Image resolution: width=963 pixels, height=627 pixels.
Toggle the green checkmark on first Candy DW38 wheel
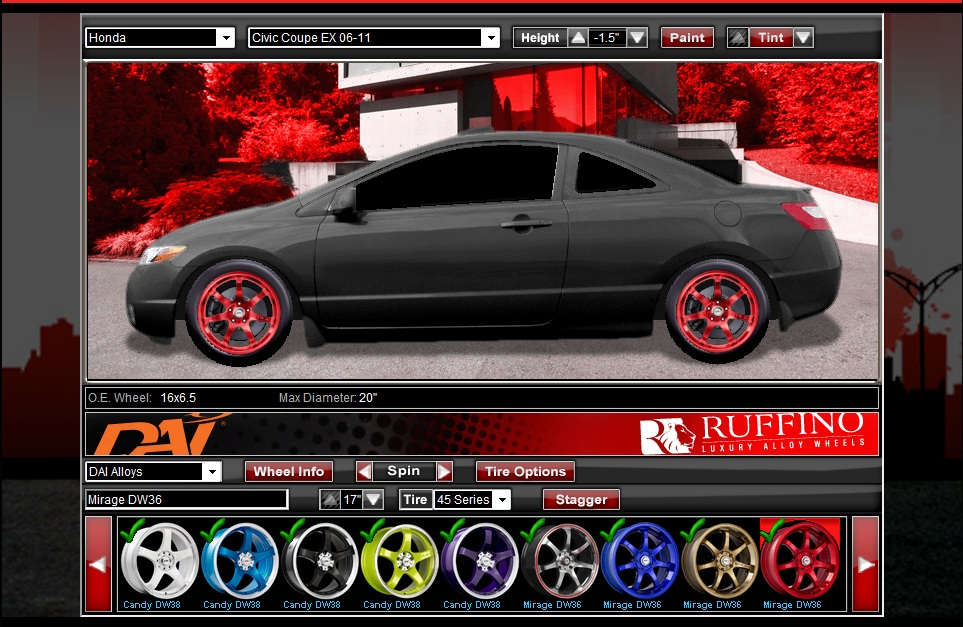[130, 534]
